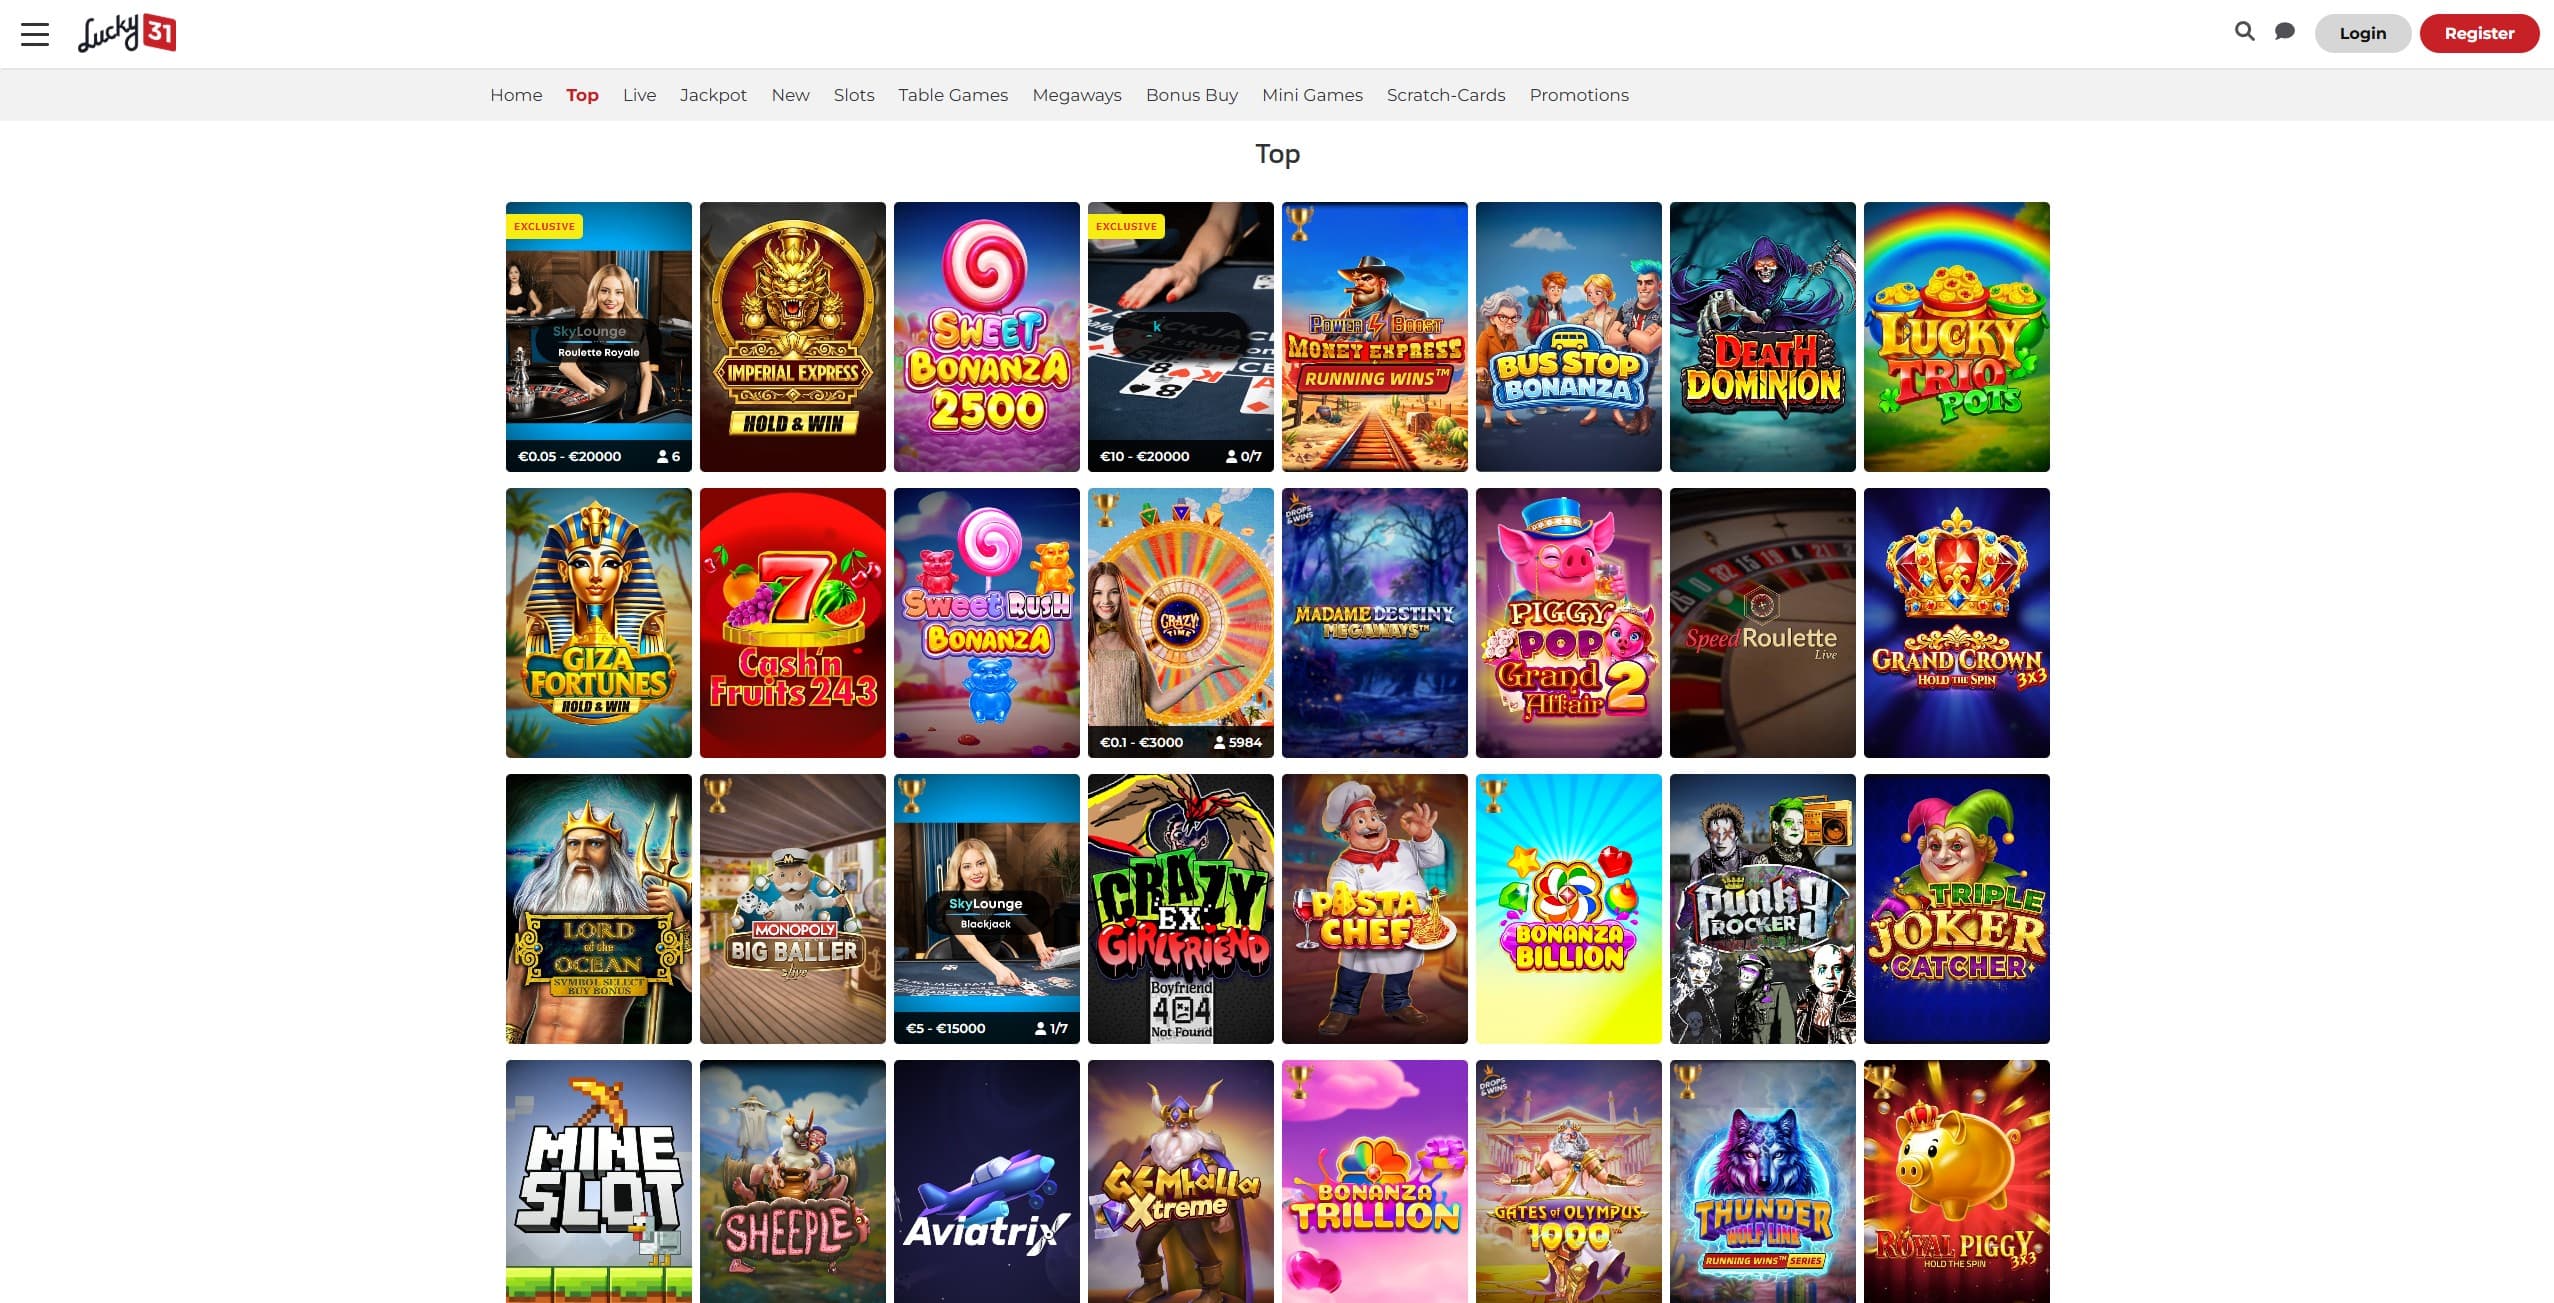Viewport: 2554px width, 1303px height.
Task: Open Mine Slot game
Action: [599, 1181]
